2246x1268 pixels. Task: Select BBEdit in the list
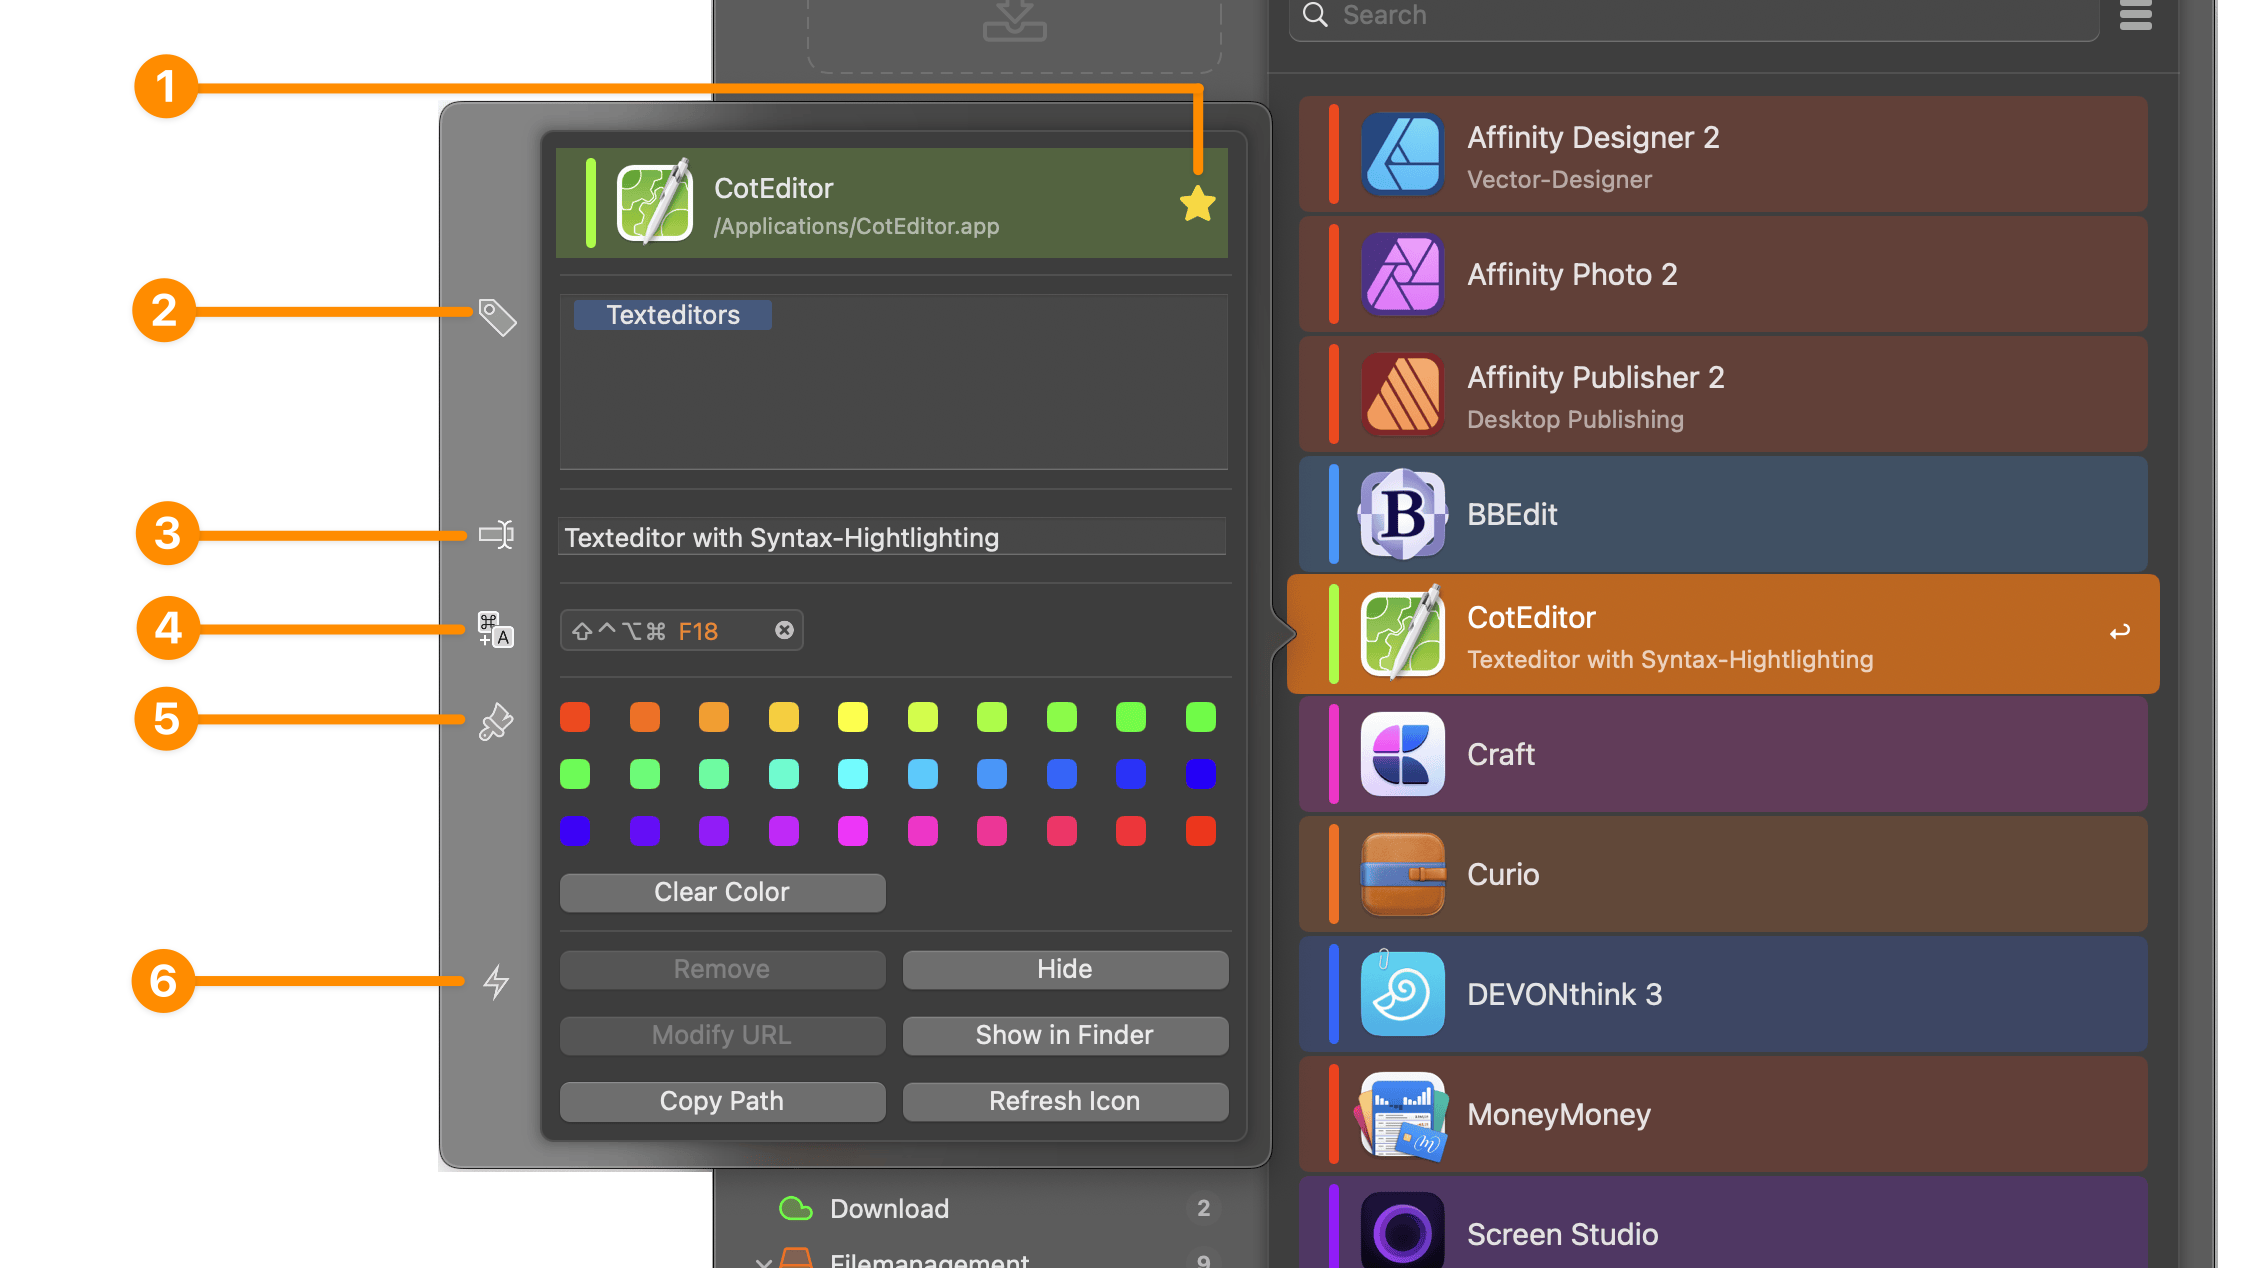pyautogui.click(x=1723, y=514)
